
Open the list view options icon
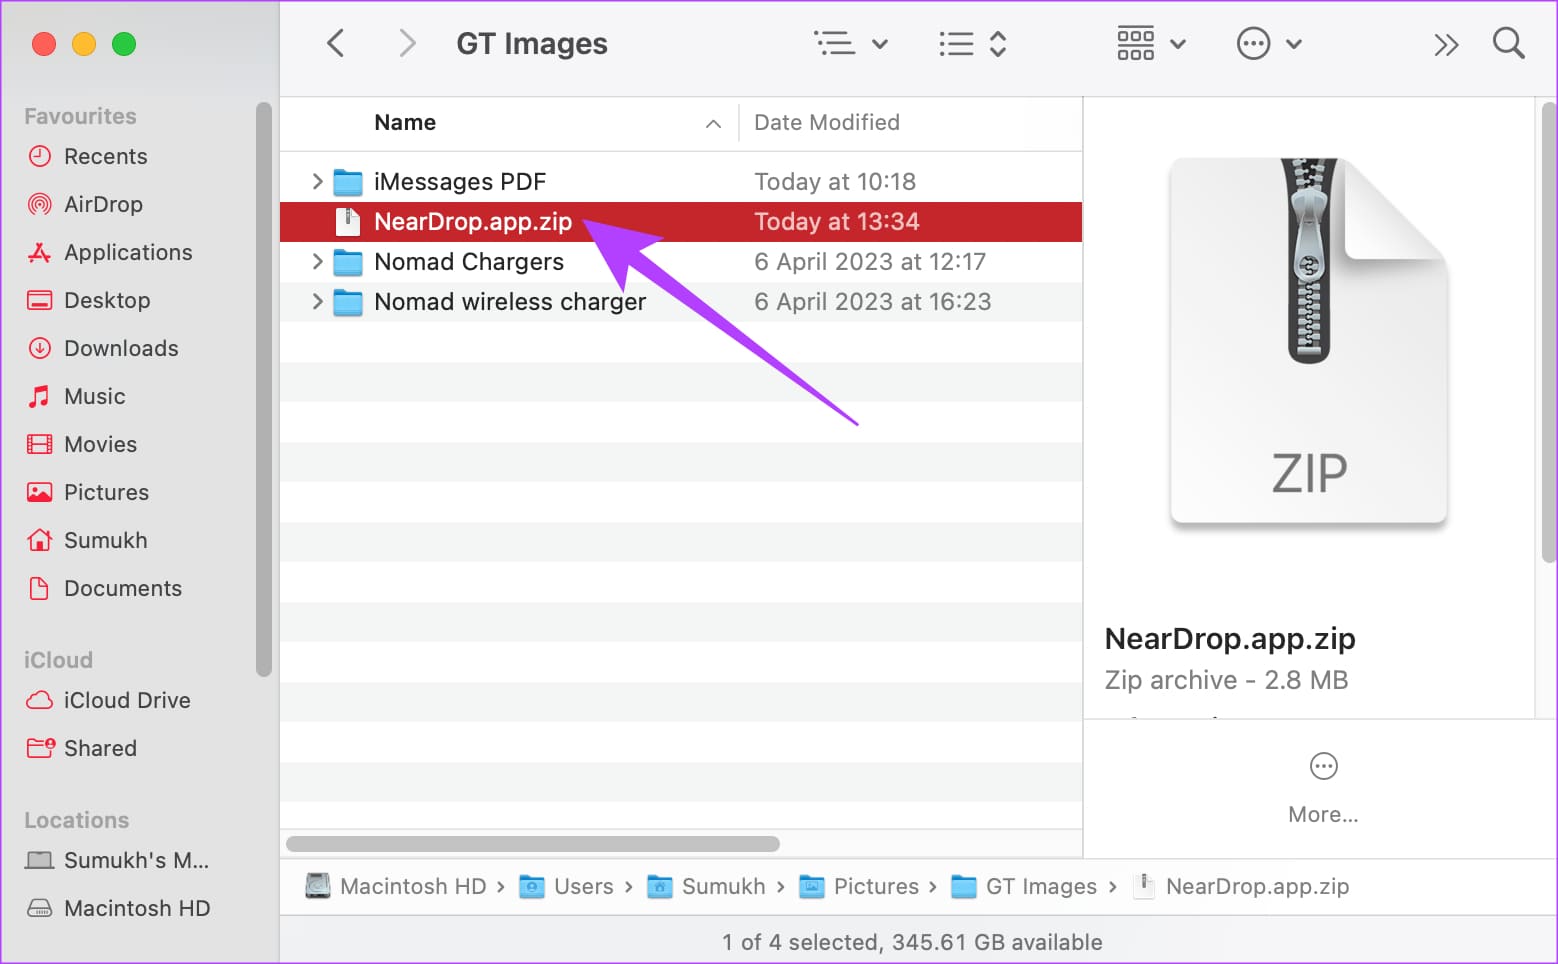pyautogui.click(x=834, y=43)
